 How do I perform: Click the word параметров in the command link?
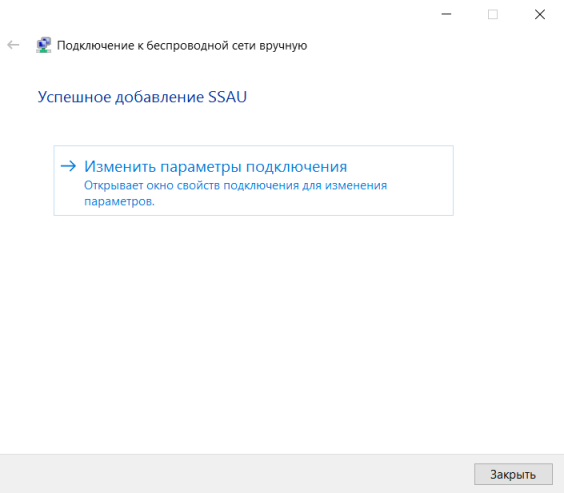(119, 201)
